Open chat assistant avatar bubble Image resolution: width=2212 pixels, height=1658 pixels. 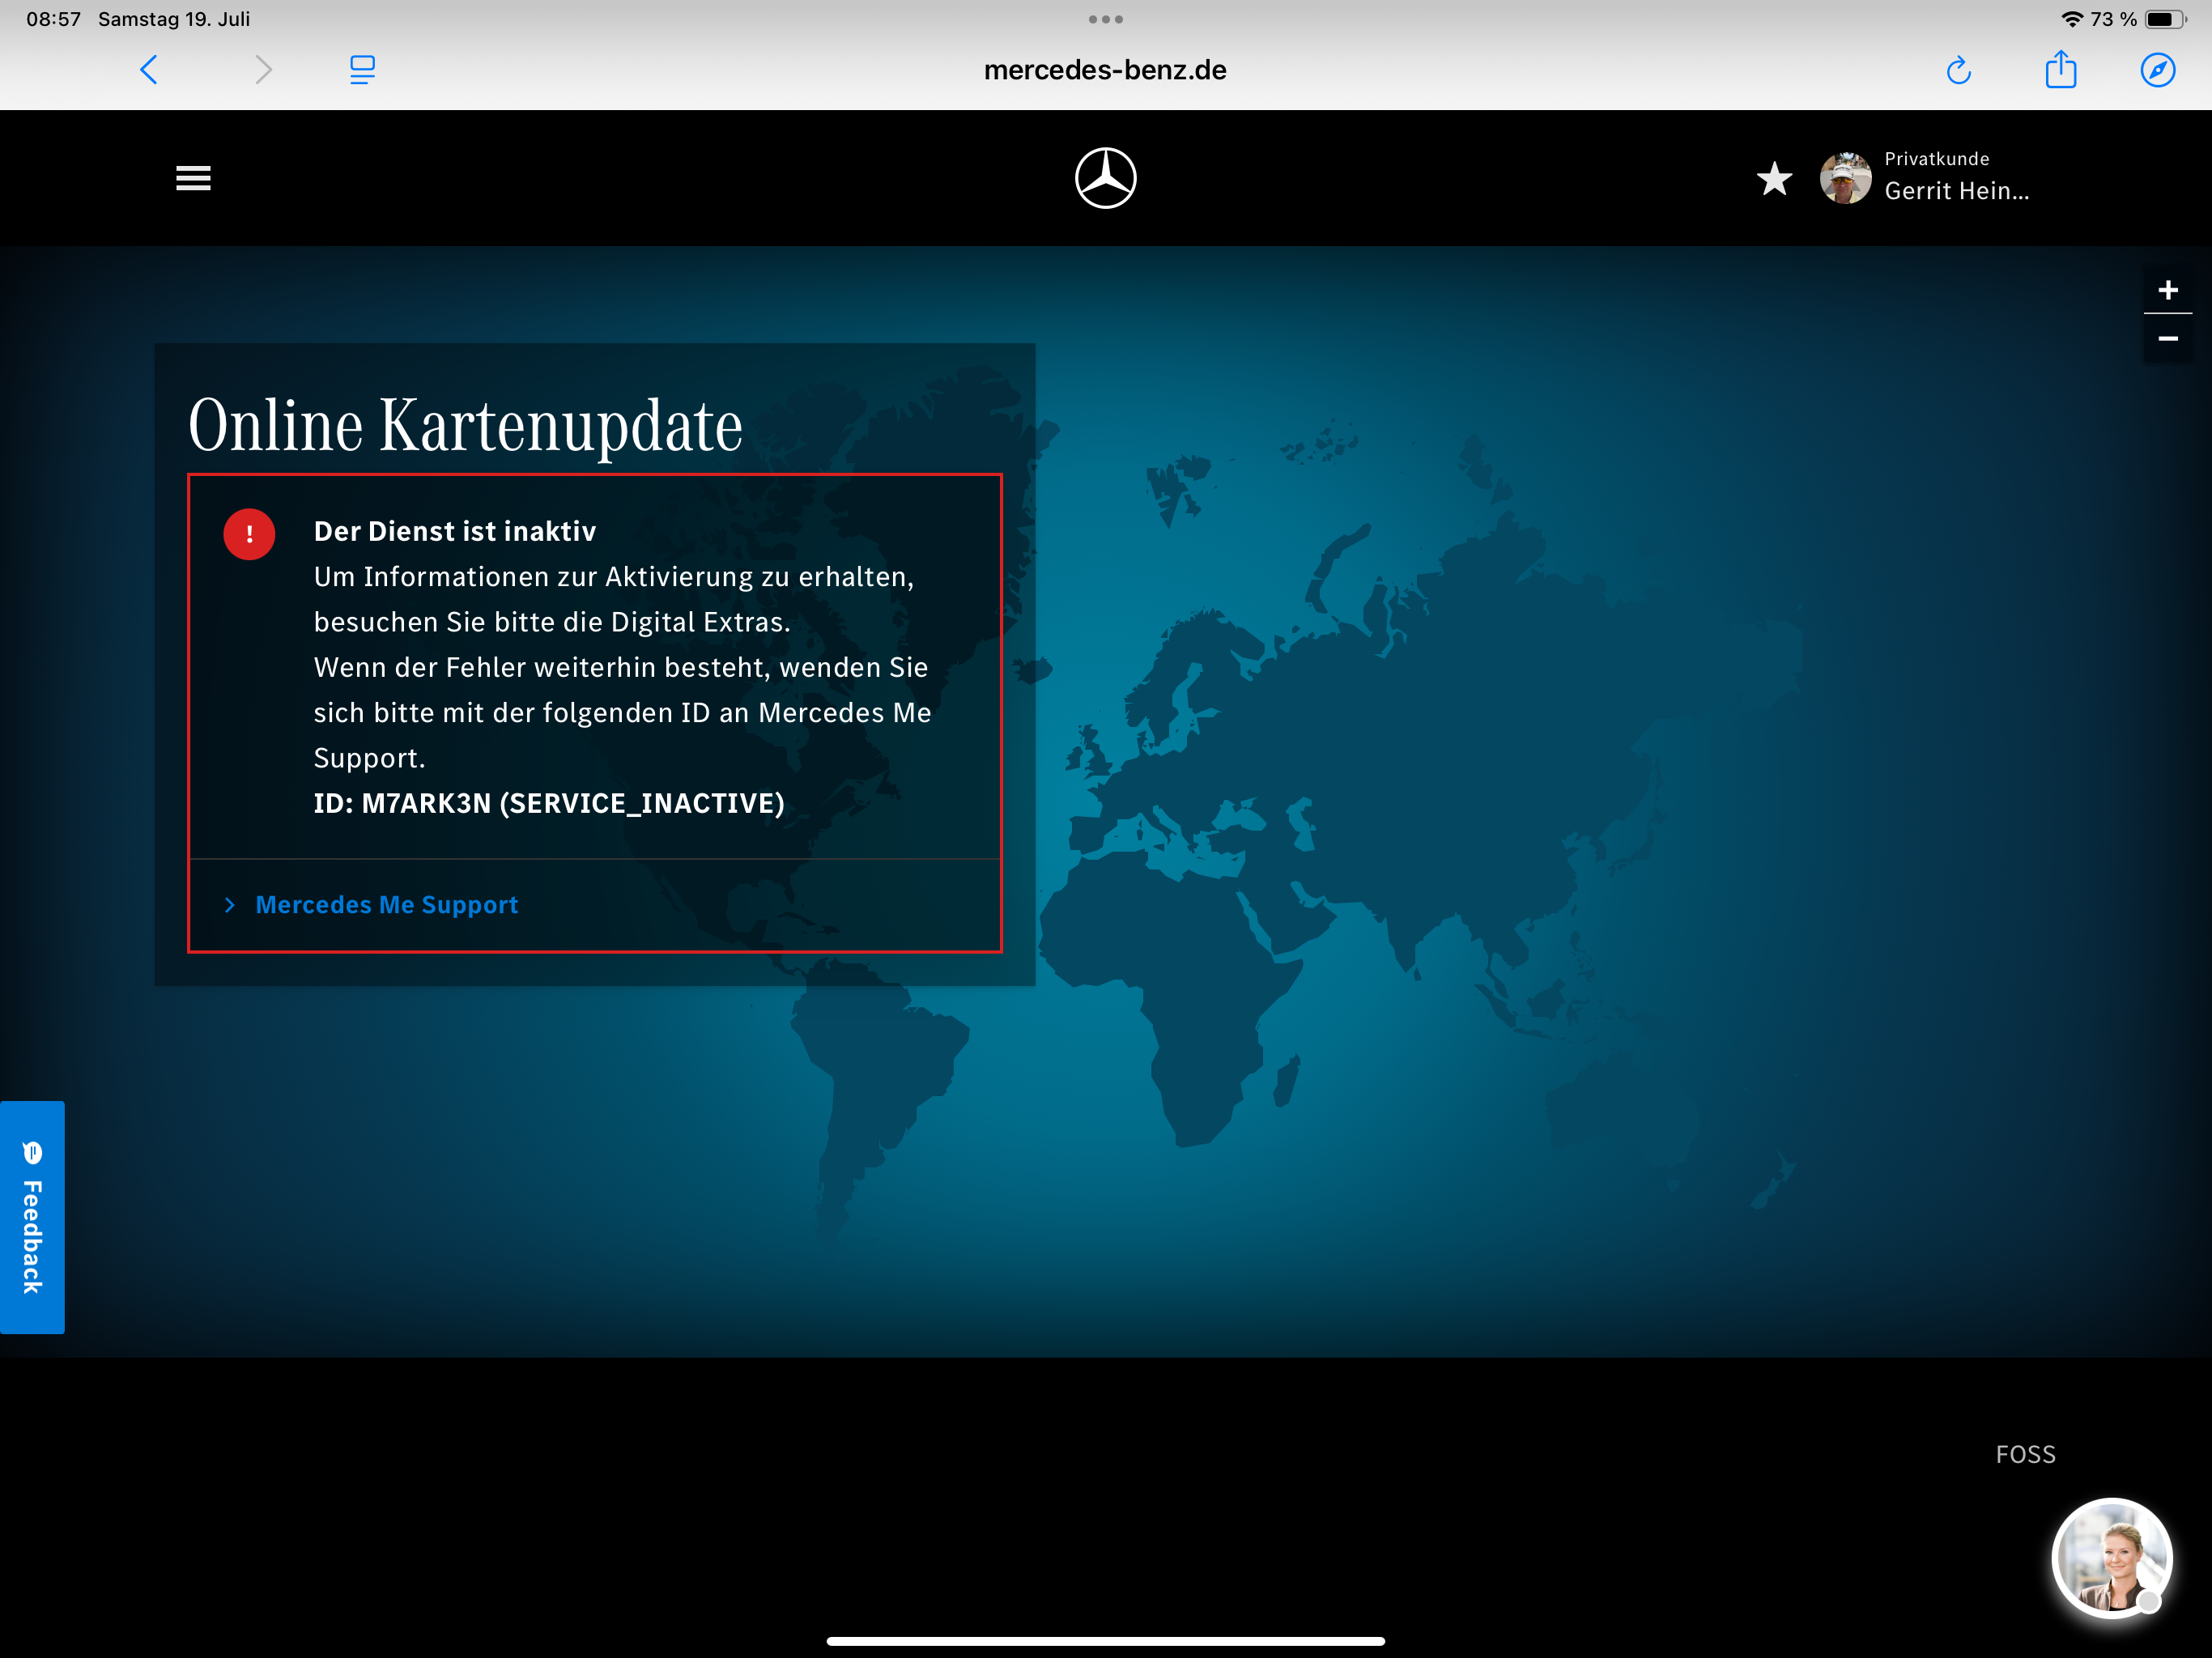click(2111, 1557)
